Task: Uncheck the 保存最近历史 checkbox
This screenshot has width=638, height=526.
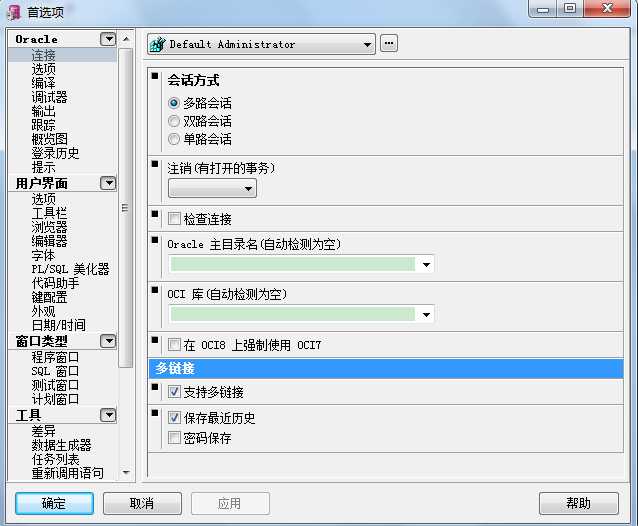Action: pyautogui.click(x=174, y=418)
